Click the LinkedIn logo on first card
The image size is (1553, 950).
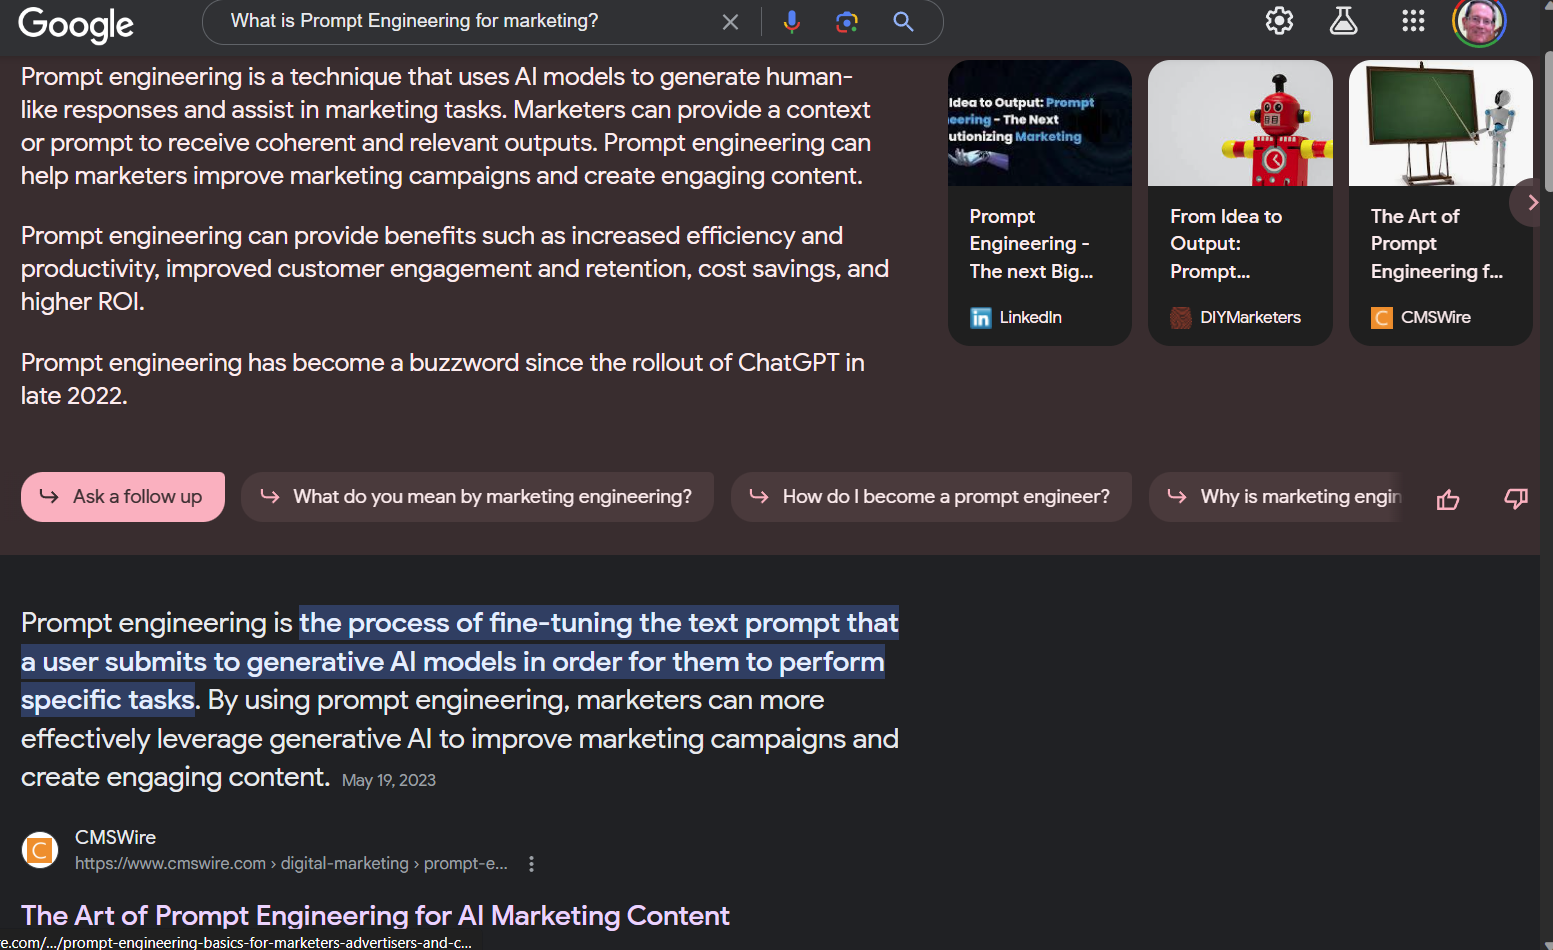pyautogui.click(x=981, y=318)
